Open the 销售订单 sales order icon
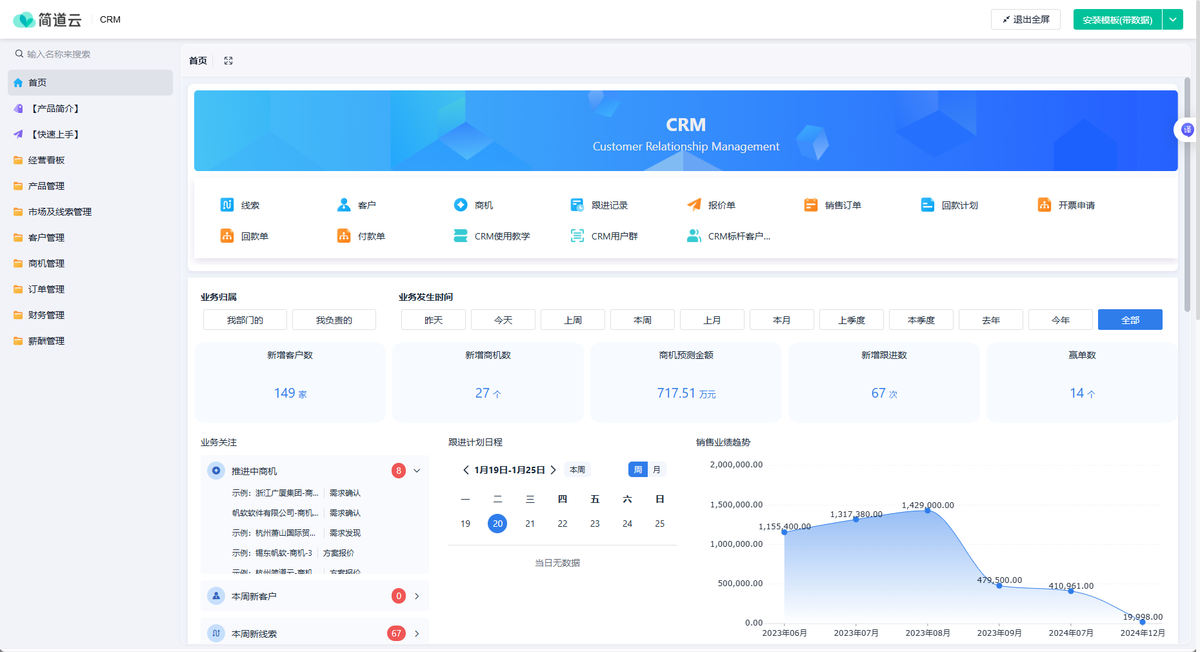Screen dimensions: 1200x652 [x=811, y=205]
